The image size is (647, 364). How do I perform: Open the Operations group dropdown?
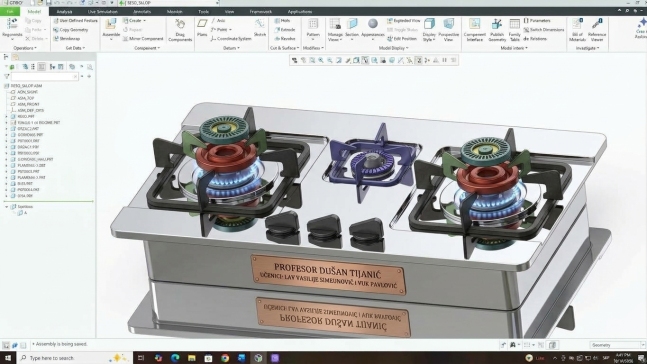click(x=25, y=48)
